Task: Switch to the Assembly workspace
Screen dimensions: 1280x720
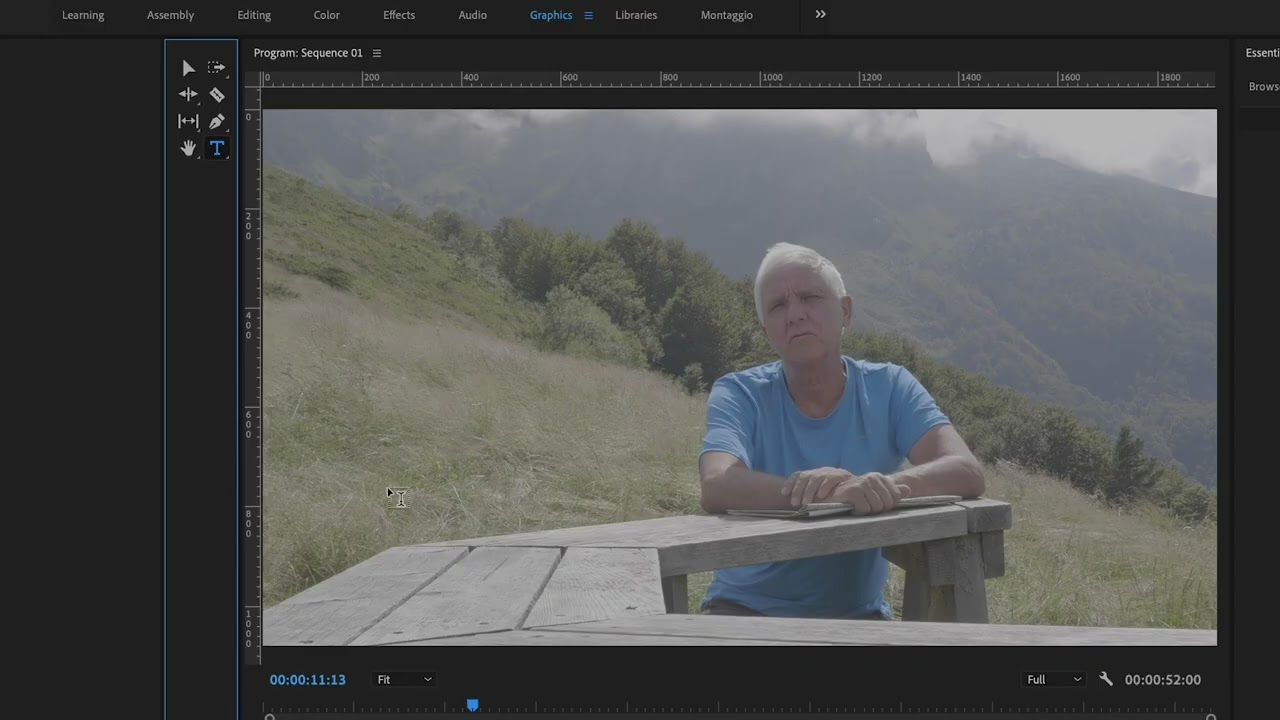Action: point(170,15)
